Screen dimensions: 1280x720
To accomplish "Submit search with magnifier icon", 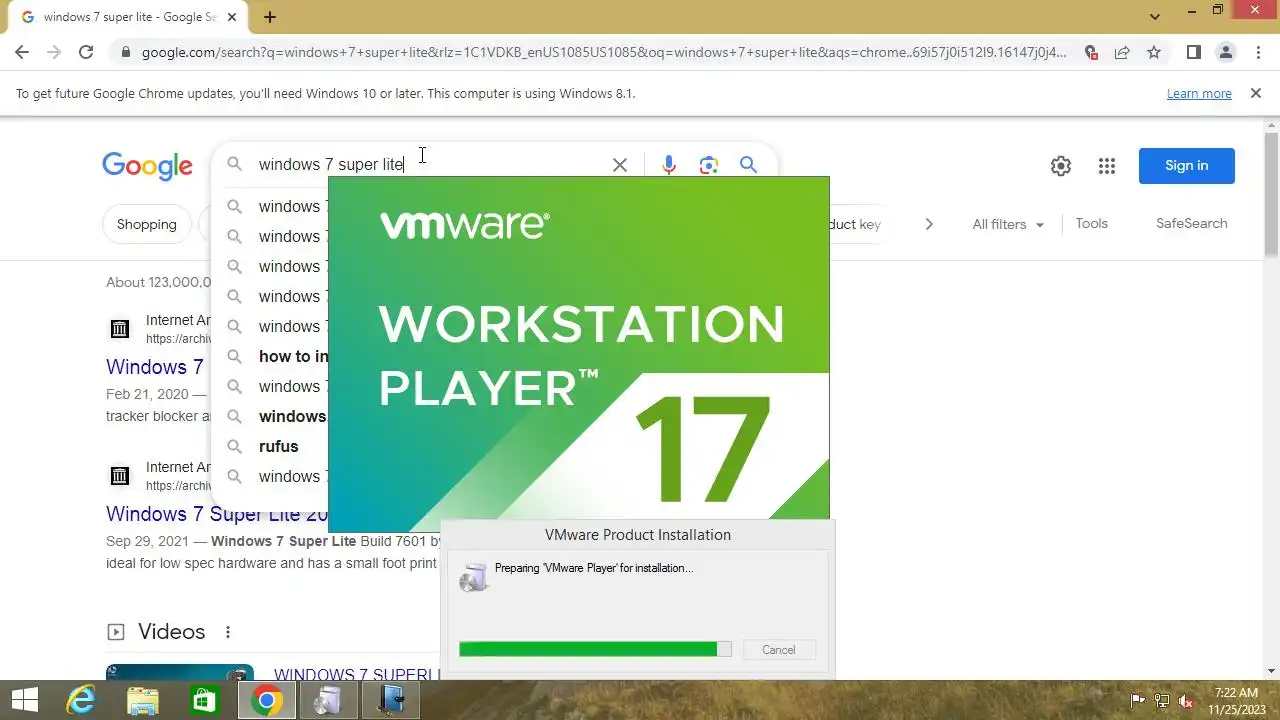I will [x=748, y=165].
